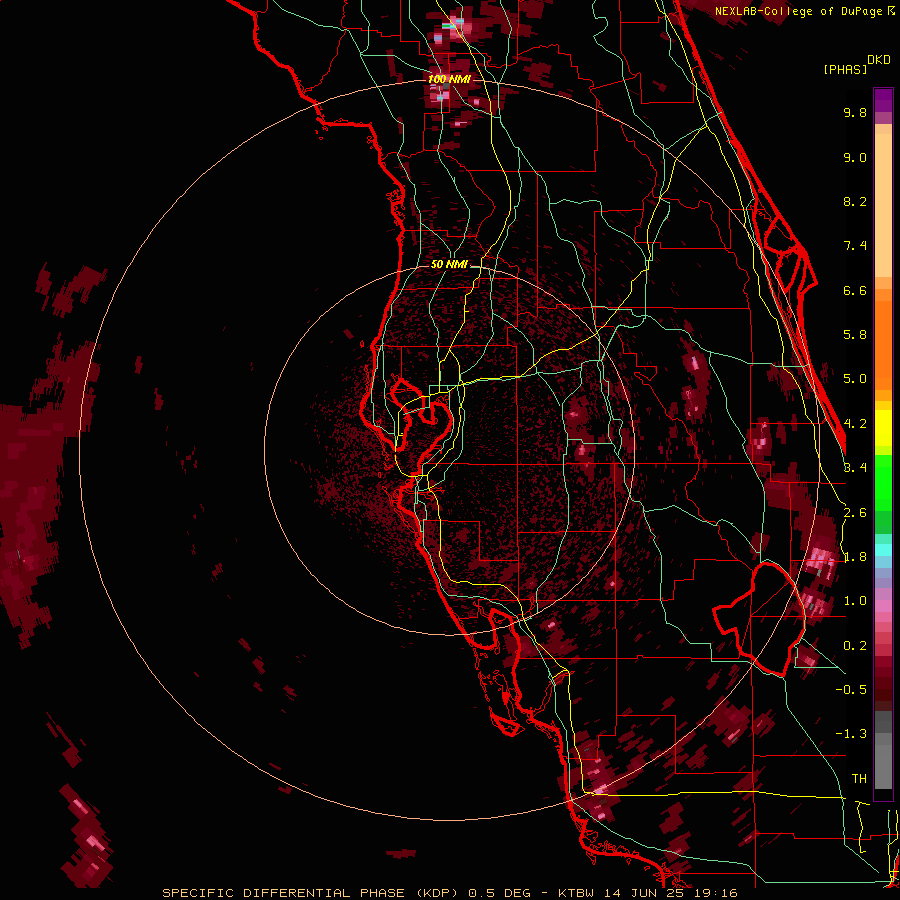Select the 9.0 legend value
900x900 pixels.
pos(855,157)
